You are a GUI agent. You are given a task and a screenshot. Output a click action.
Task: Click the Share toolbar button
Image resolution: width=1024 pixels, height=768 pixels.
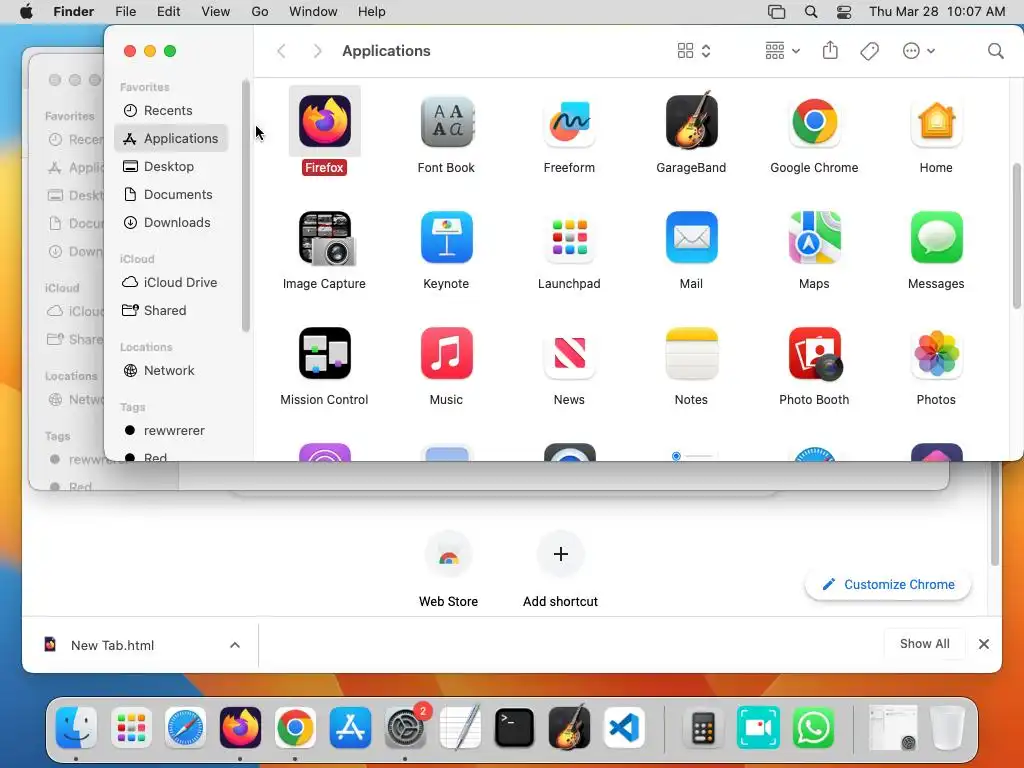pyautogui.click(x=830, y=50)
